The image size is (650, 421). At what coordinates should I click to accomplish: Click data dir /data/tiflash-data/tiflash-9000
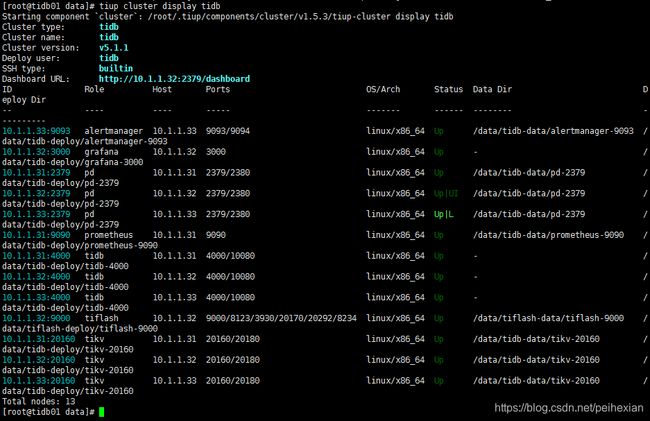click(x=548, y=318)
